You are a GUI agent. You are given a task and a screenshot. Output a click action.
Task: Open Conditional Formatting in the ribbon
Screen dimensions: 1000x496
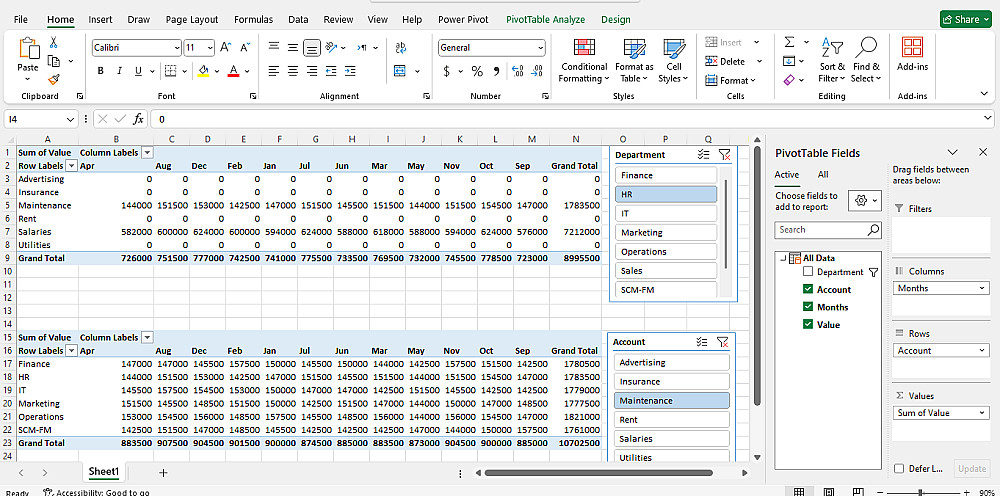point(583,60)
